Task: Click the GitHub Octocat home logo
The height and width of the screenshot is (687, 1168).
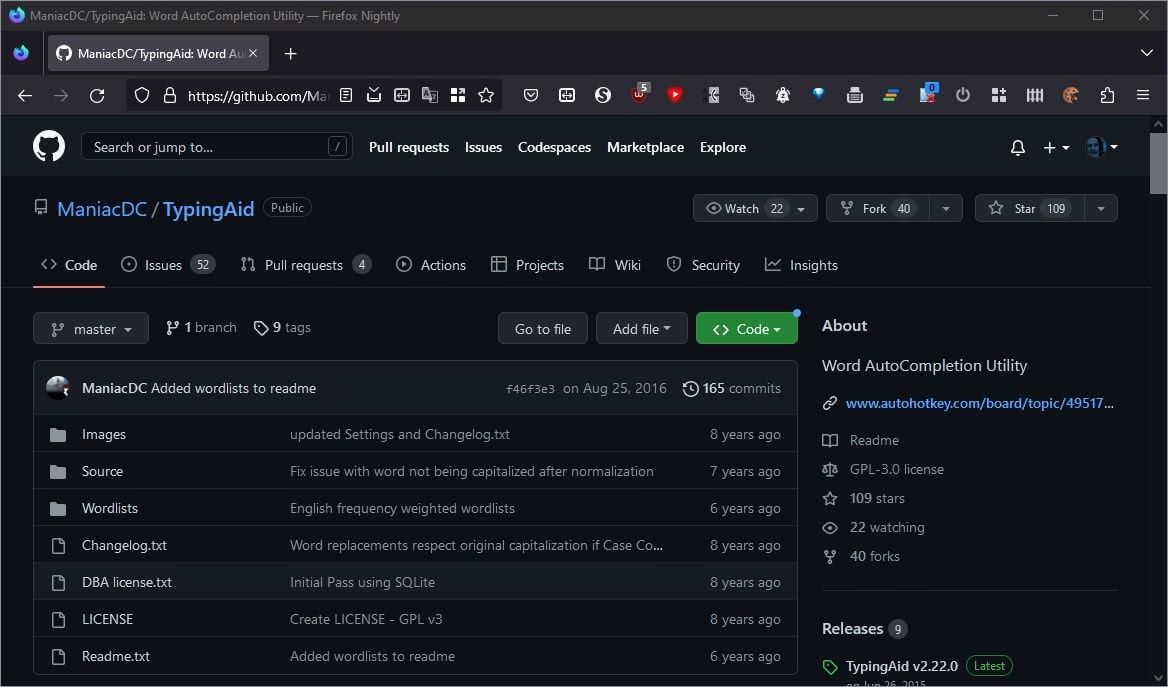Action: point(49,147)
